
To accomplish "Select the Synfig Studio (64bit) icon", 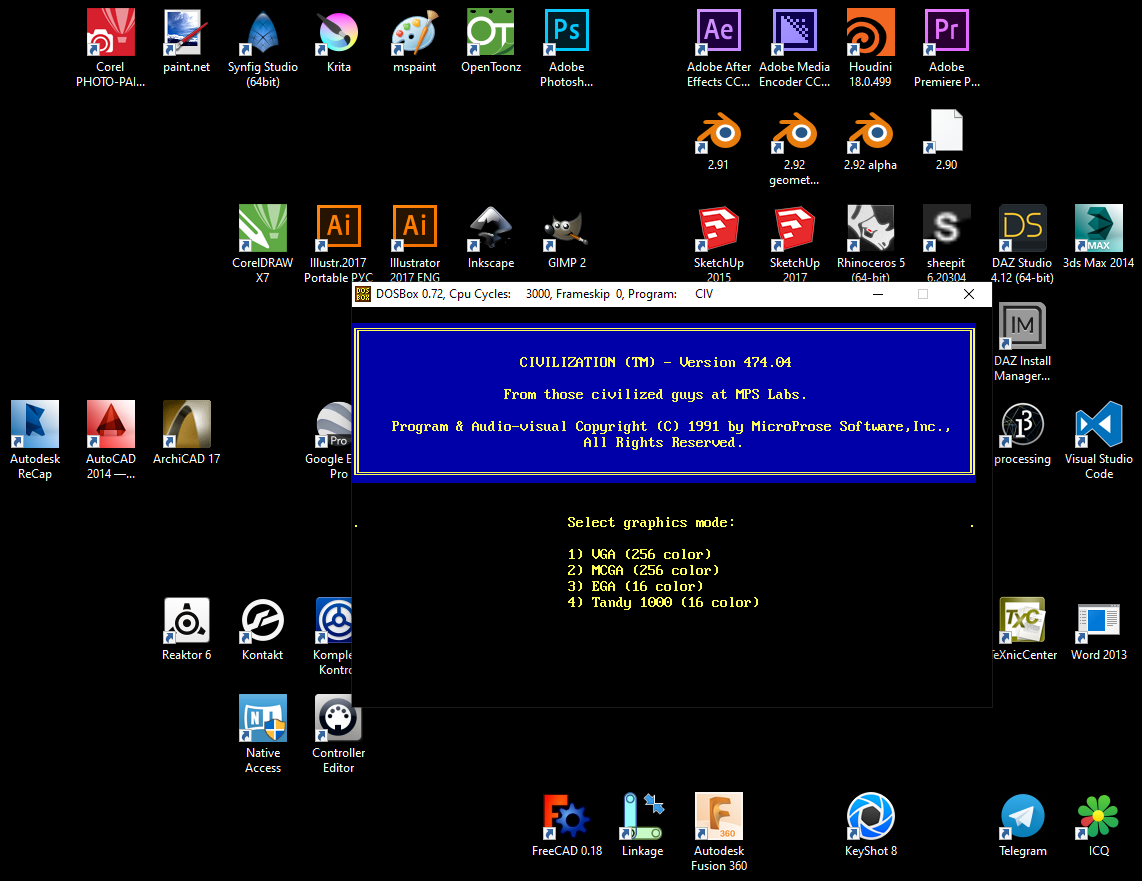I will [263, 33].
